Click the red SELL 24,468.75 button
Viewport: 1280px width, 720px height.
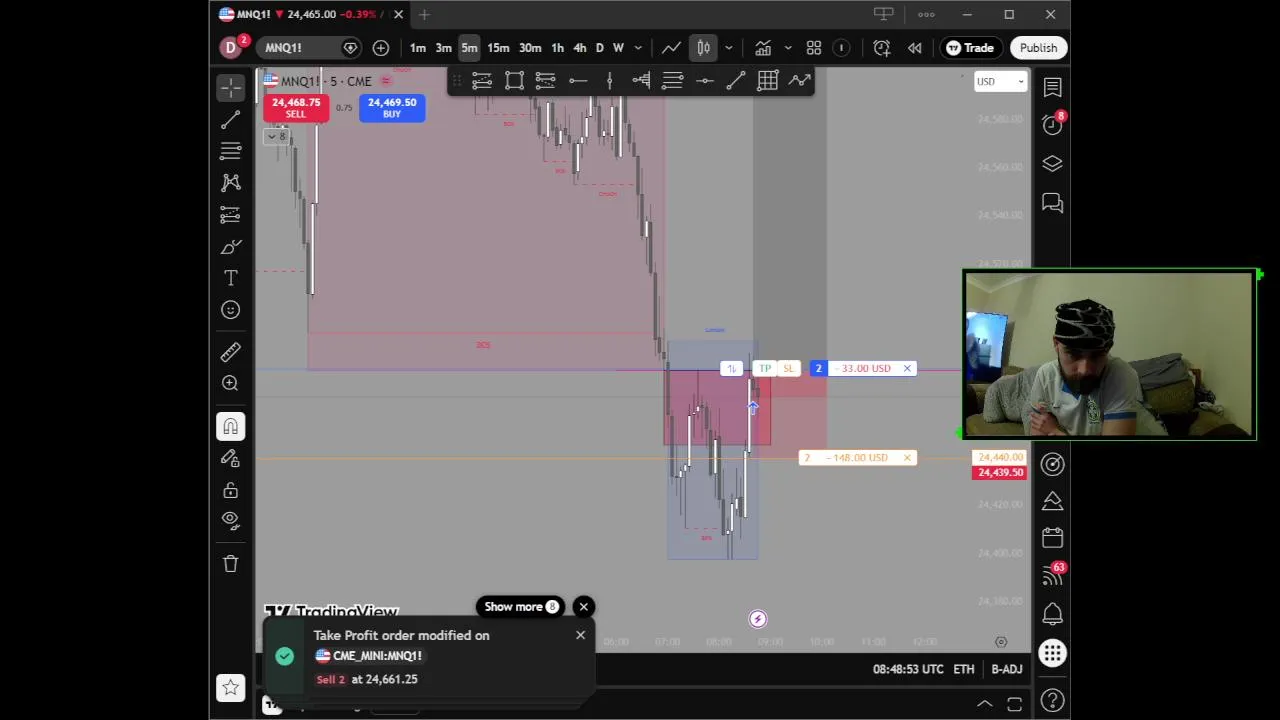[x=296, y=108]
